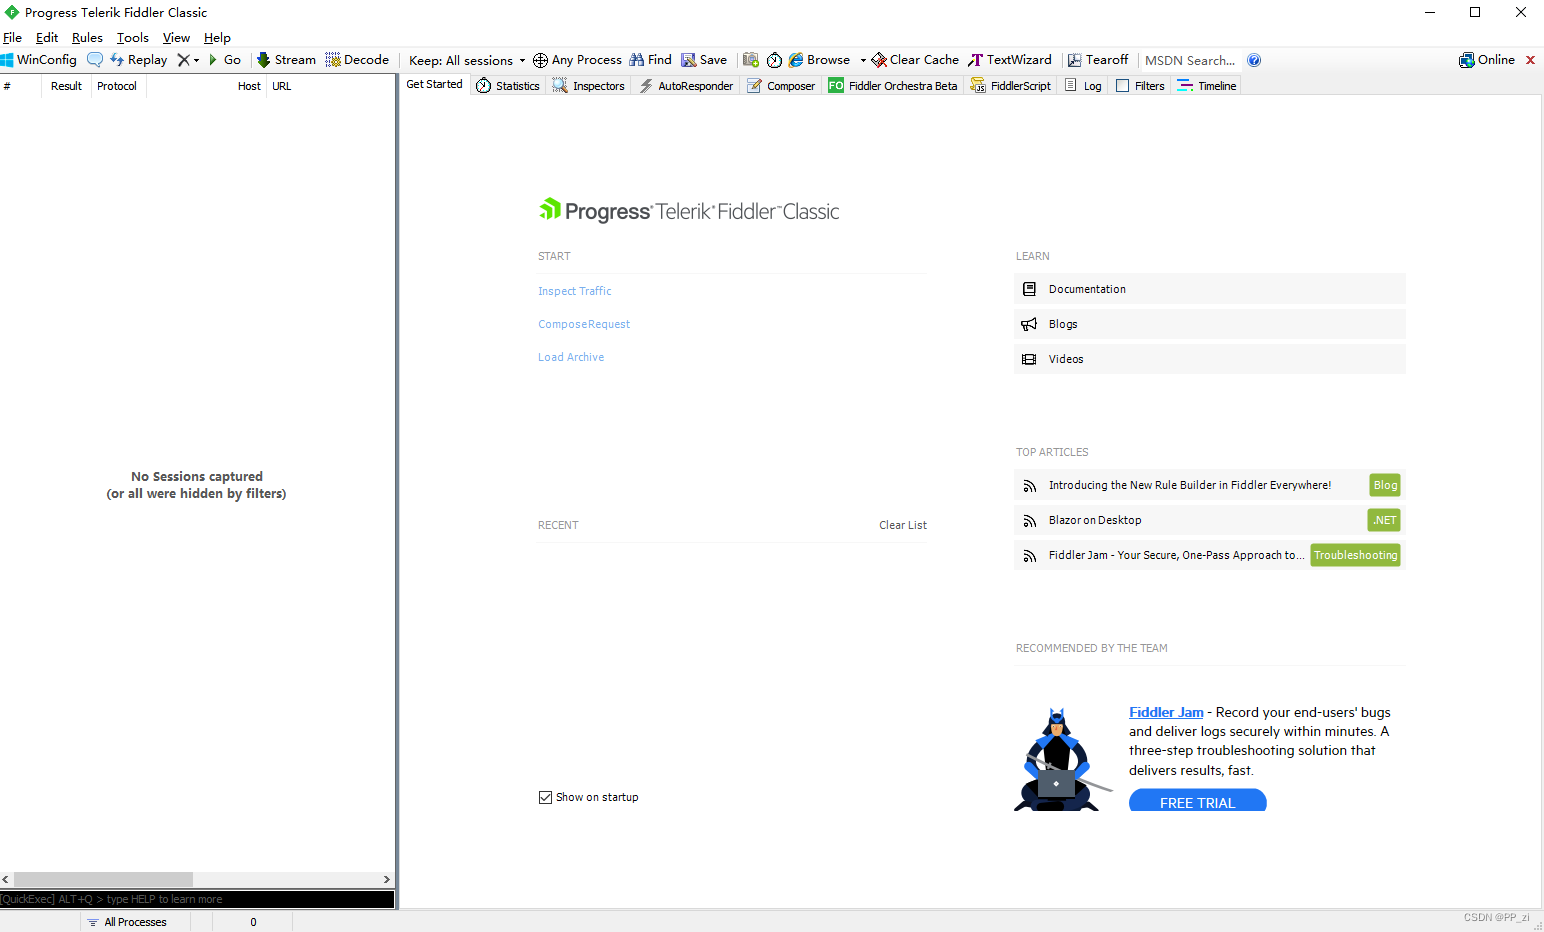Click Load Archive link

(571, 357)
